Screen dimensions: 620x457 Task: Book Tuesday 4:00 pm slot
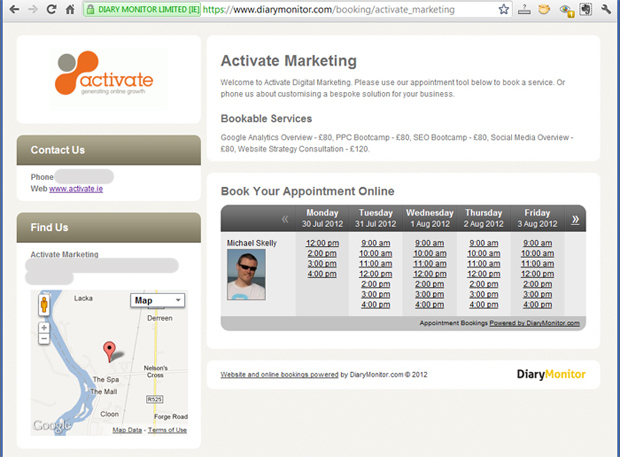[376, 305]
